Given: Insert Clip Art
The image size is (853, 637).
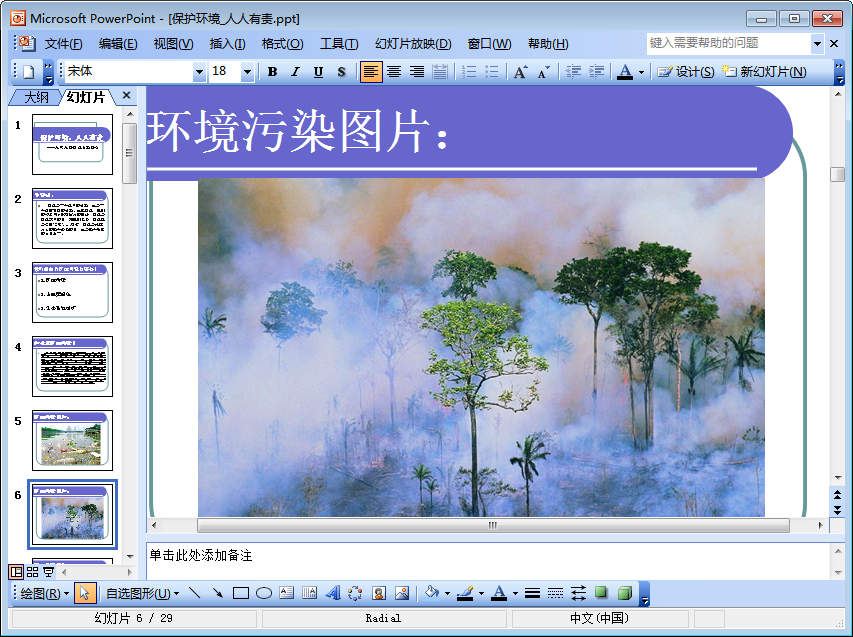Looking at the screenshot, I should coord(379,593).
